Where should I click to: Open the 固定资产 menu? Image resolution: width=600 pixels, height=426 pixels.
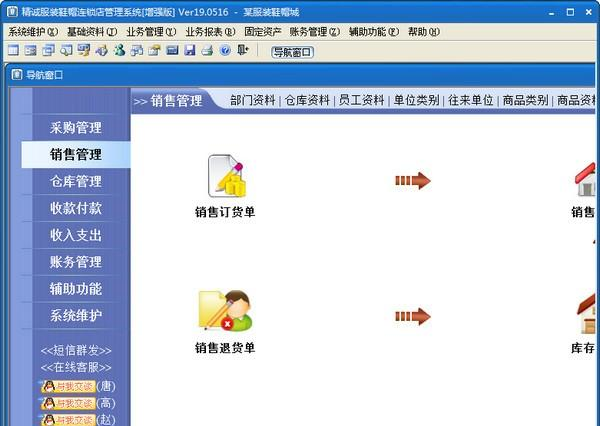[262, 32]
